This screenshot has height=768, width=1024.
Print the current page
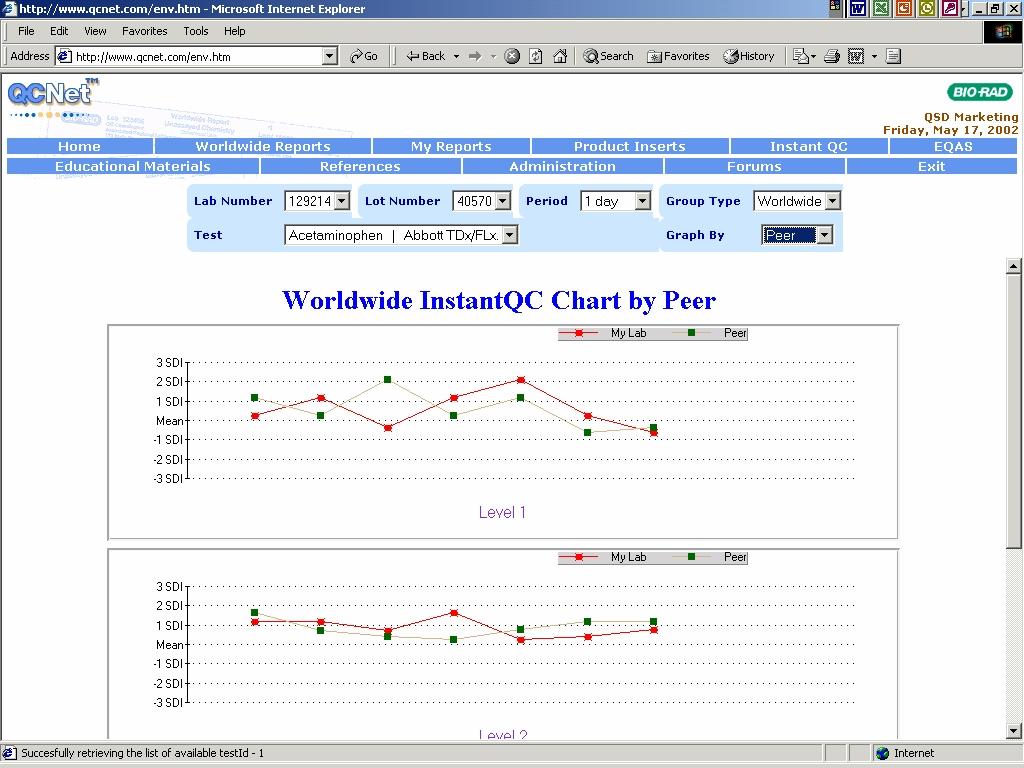(x=831, y=56)
